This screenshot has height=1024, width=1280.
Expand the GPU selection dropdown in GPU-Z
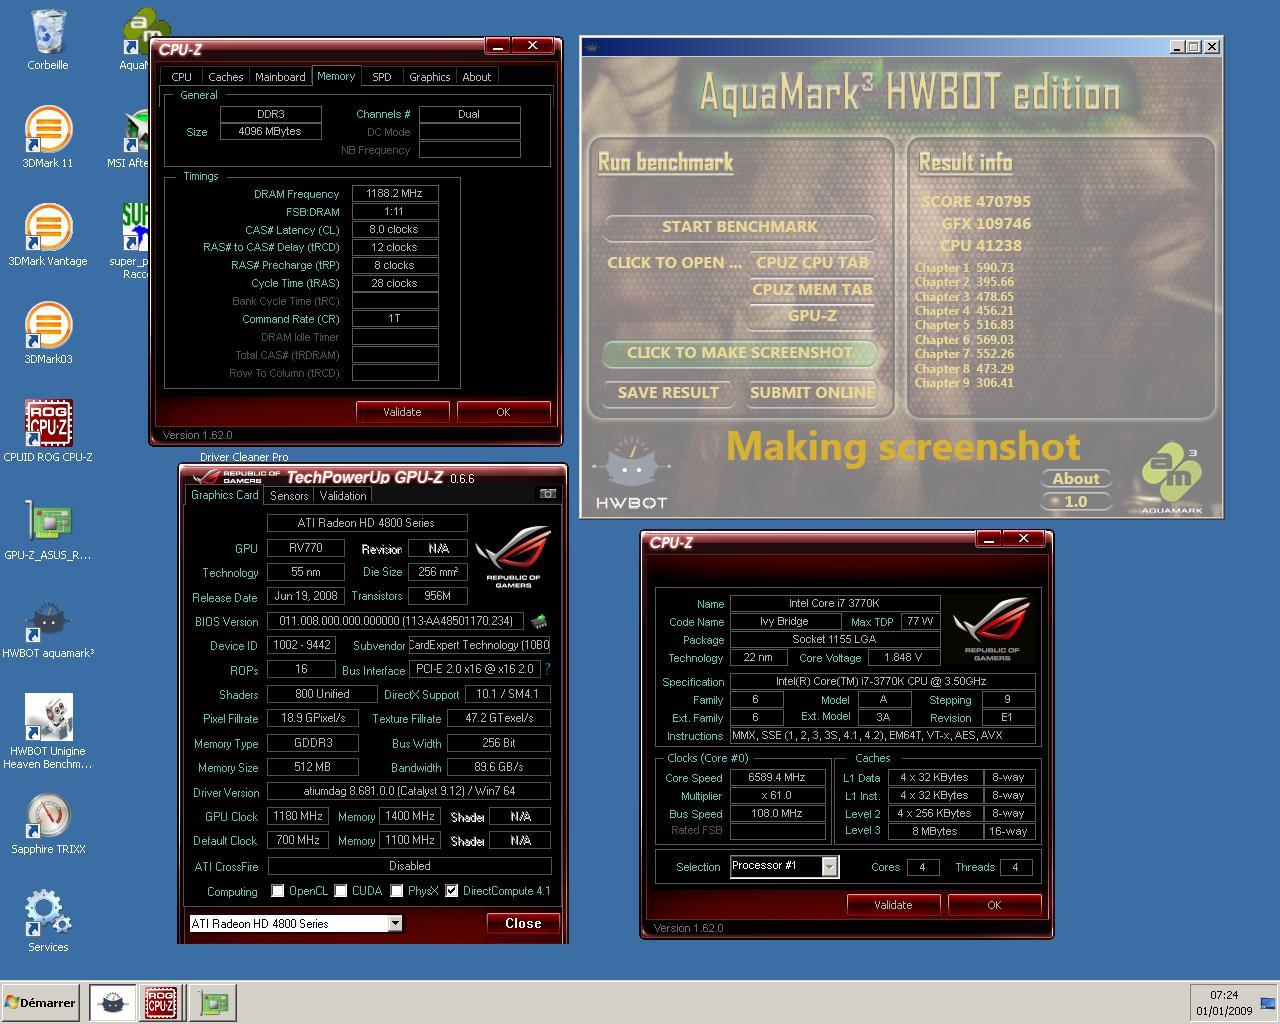395,923
